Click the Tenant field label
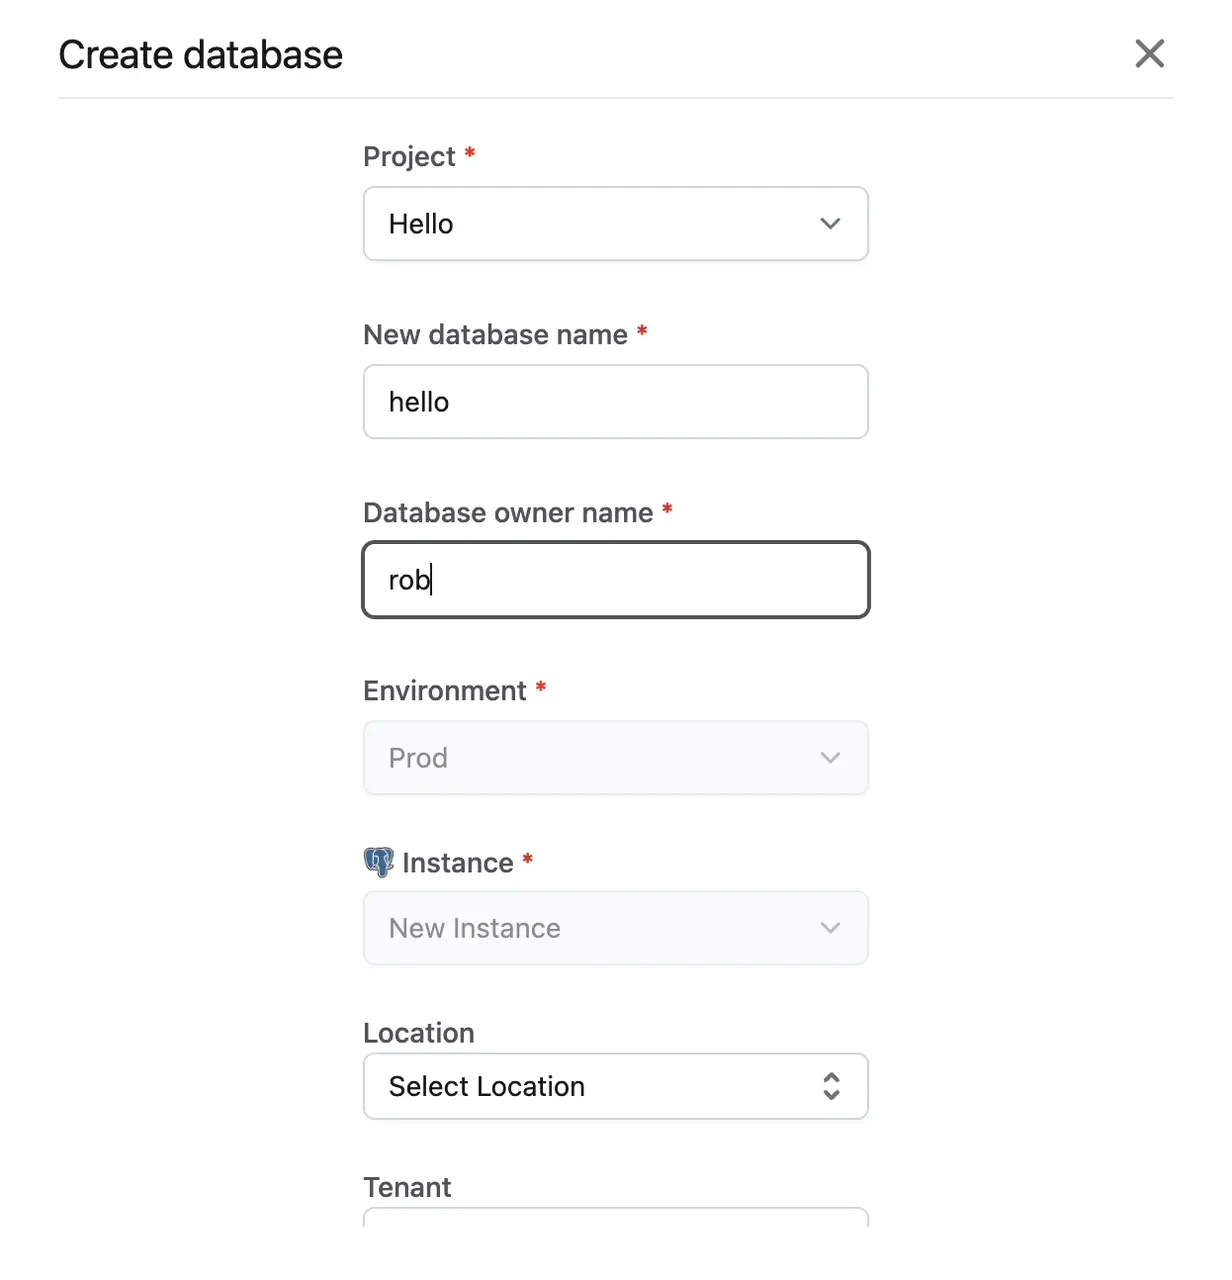1232x1280 pixels. [x=408, y=1187]
